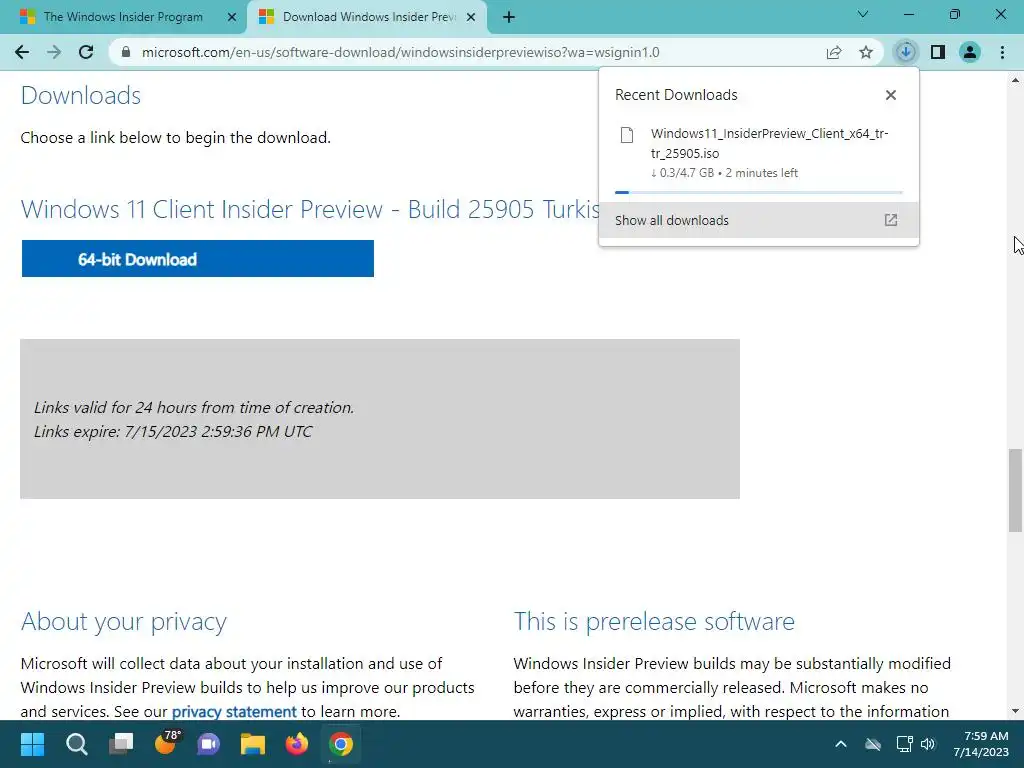Viewport: 1024px width, 768px height.
Task: Expand the system tray hidden icons
Action: tap(841, 744)
